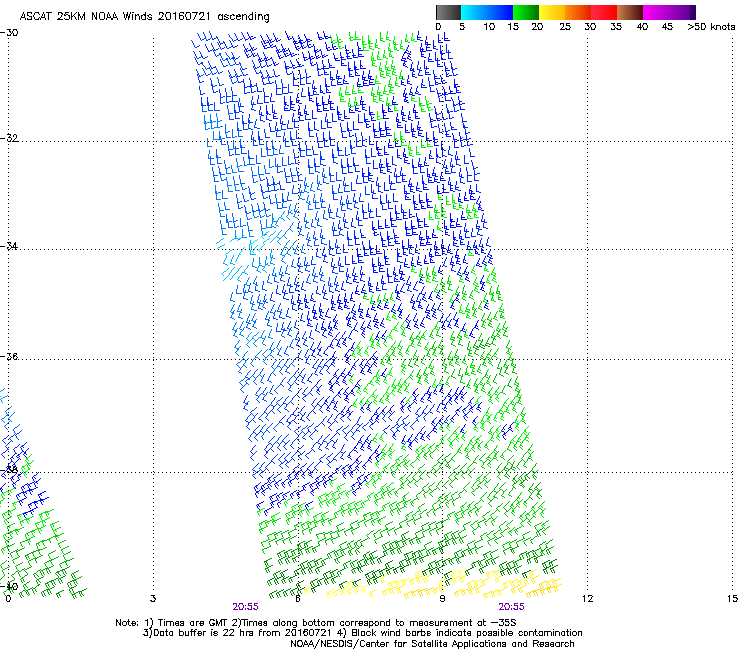Click the '-30' latitude axis label
Viewport: 740px width, 650px height.
(x=9, y=33)
